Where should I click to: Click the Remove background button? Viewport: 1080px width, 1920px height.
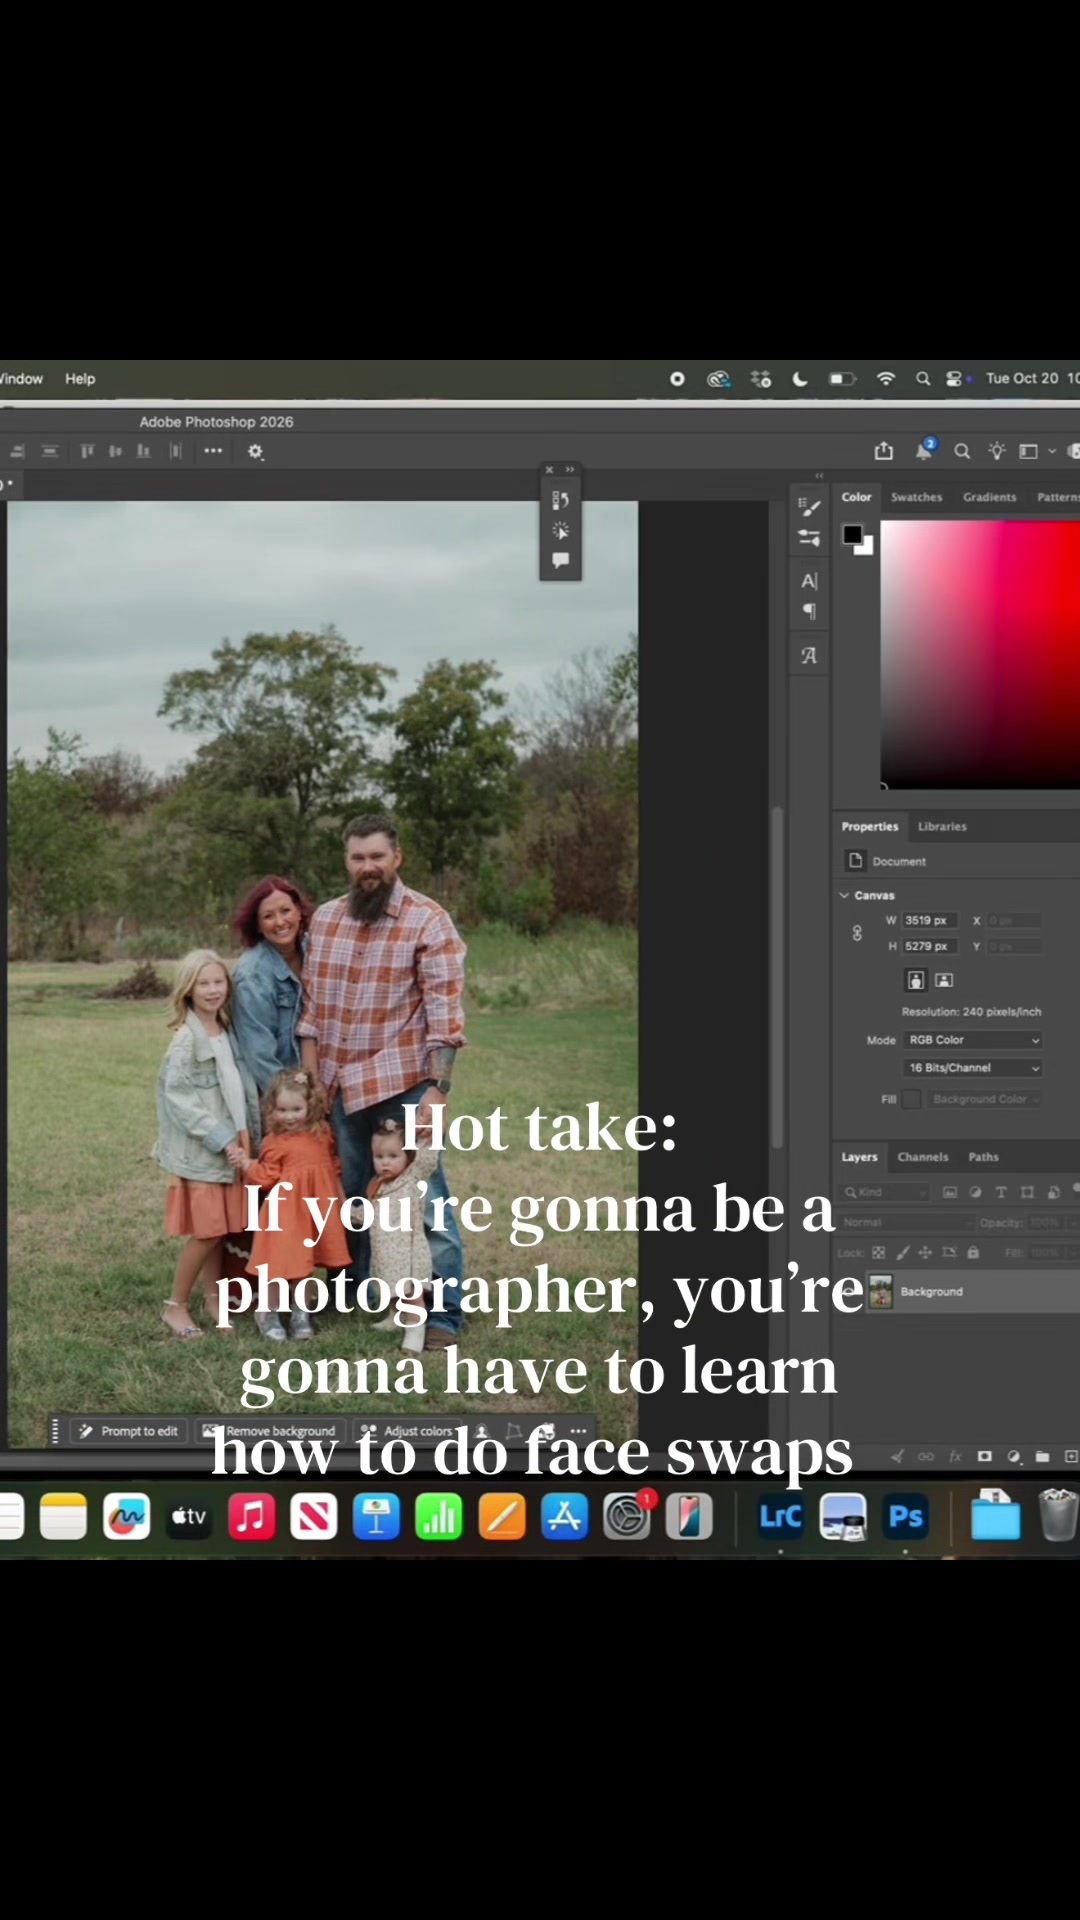(x=270, y=1431)
